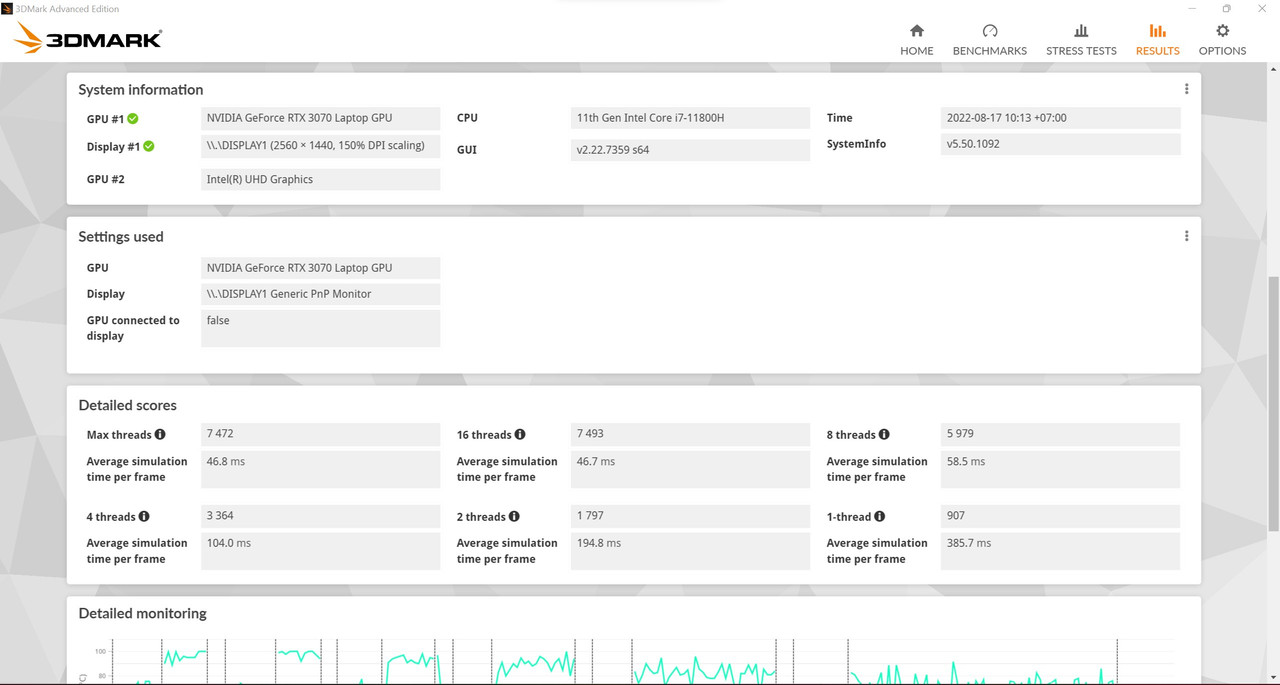The image size is (1280, 685).
Task: Select the 46.8 ms simulation time
Action: pos(320,469)
